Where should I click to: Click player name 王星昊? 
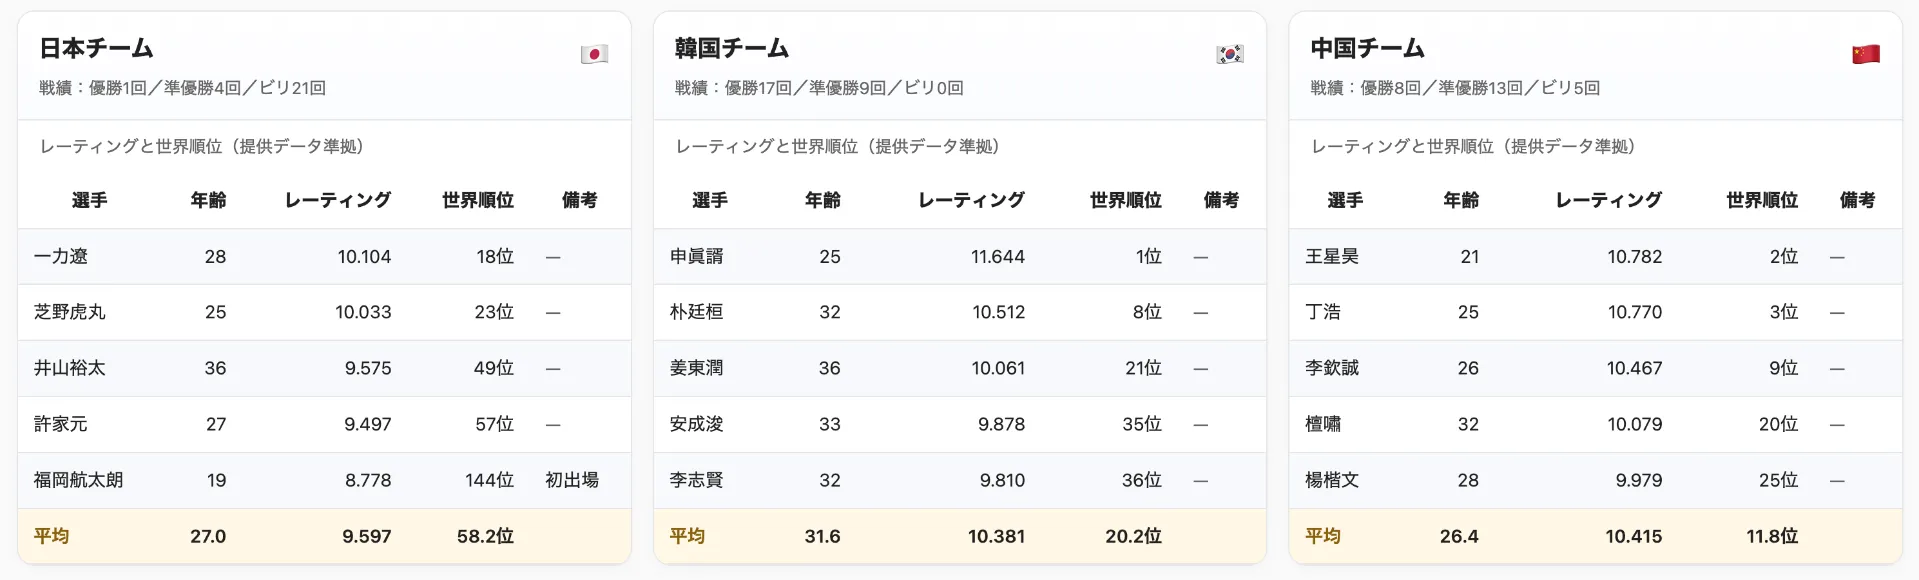(1333, 256)
